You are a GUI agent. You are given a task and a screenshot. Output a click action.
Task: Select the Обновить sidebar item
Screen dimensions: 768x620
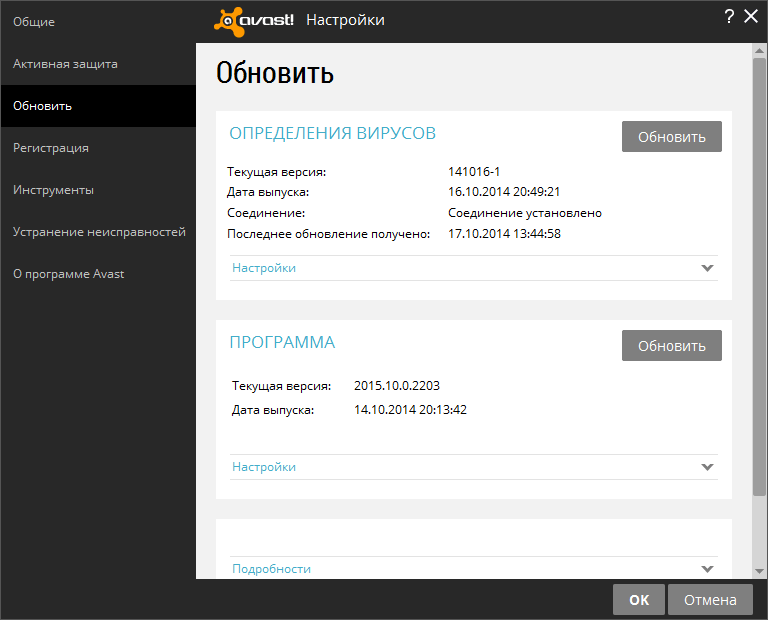(x=98, y=106)
